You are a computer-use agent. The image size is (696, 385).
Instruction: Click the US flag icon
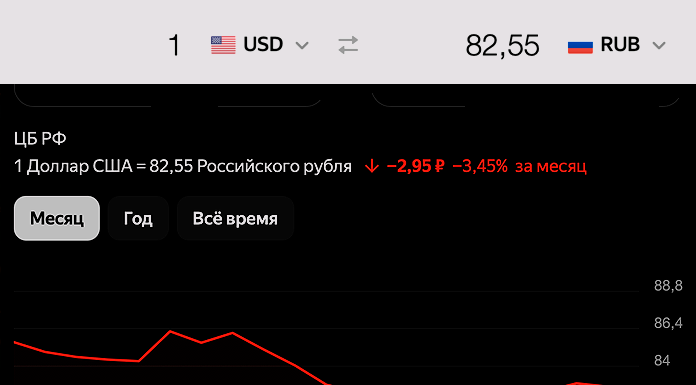[x=223, y=45]
